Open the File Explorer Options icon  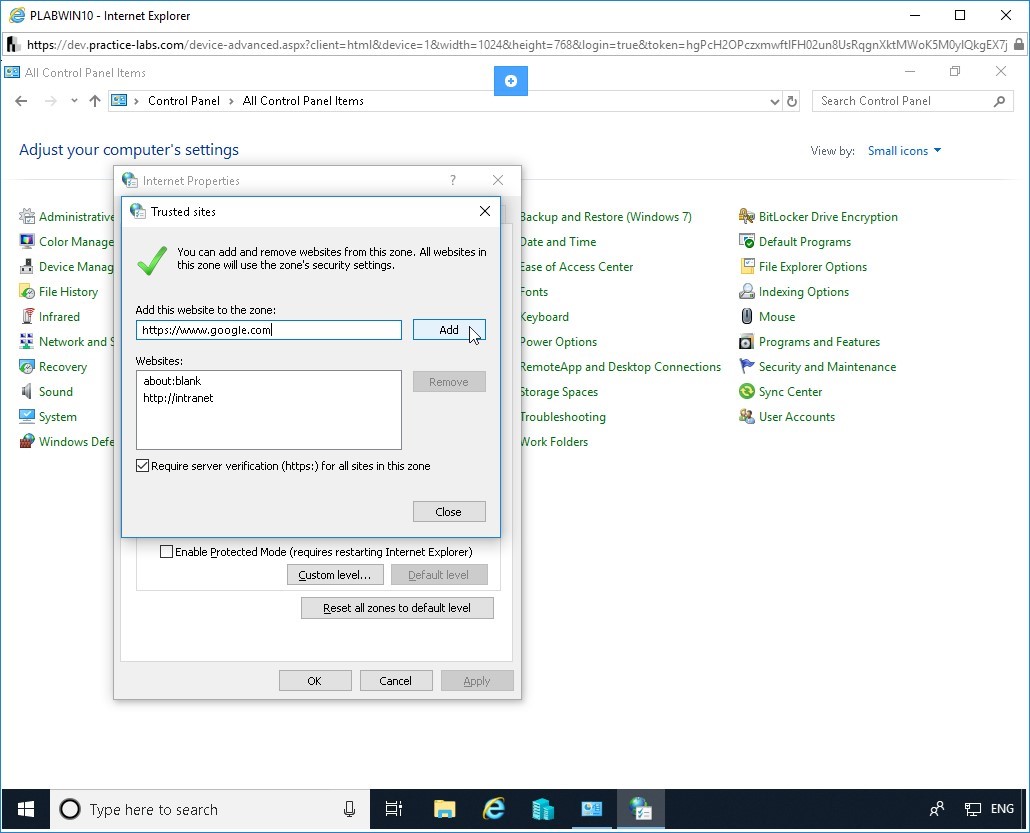[x=747, y=267]
